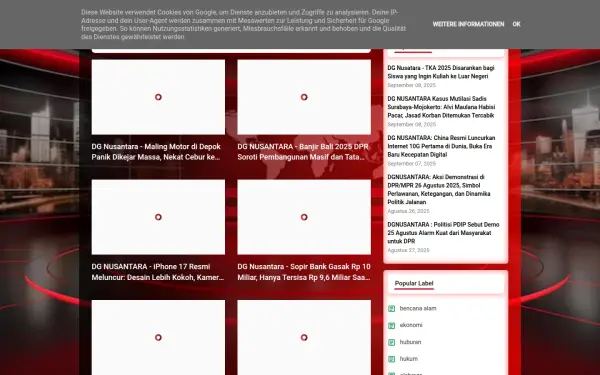Select the bencana alam label
Screen dimensions: 600x375
point(418,308)
